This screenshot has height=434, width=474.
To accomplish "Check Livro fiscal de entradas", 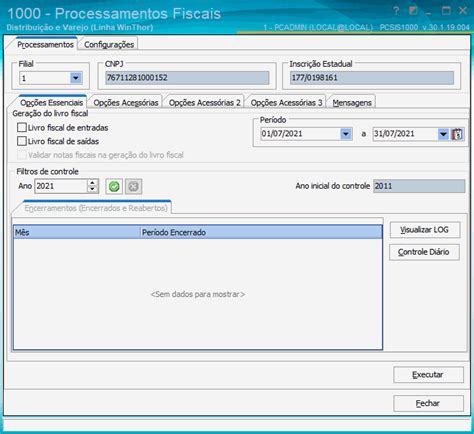I will click(22, 127).
